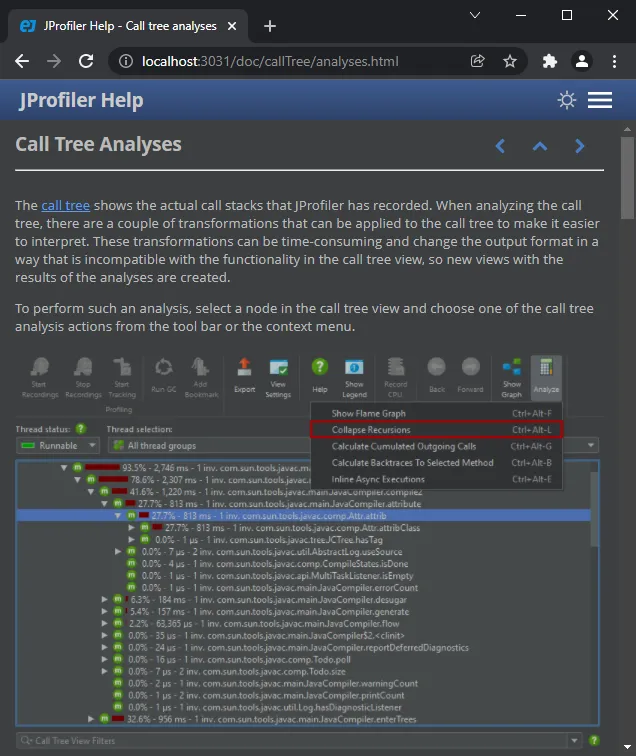Select the CompileStates.isDone row
The height and width of the screenshot is (756, 636).
point(304,564)
